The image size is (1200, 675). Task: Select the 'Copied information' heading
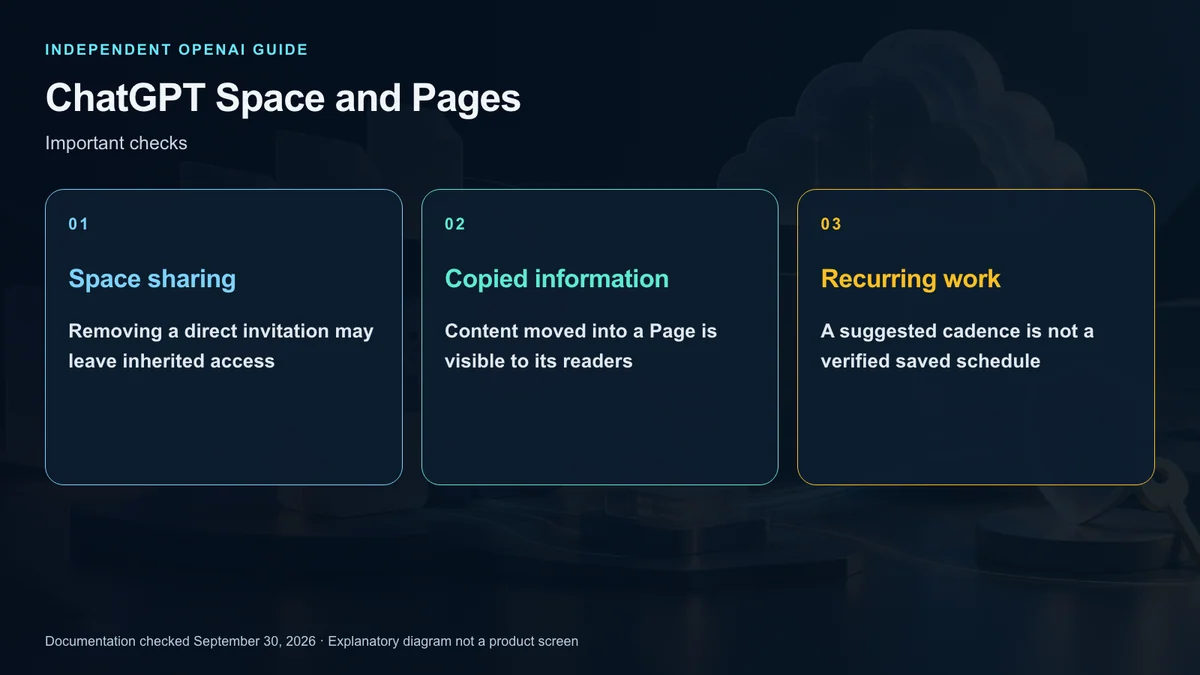[556, 278]
